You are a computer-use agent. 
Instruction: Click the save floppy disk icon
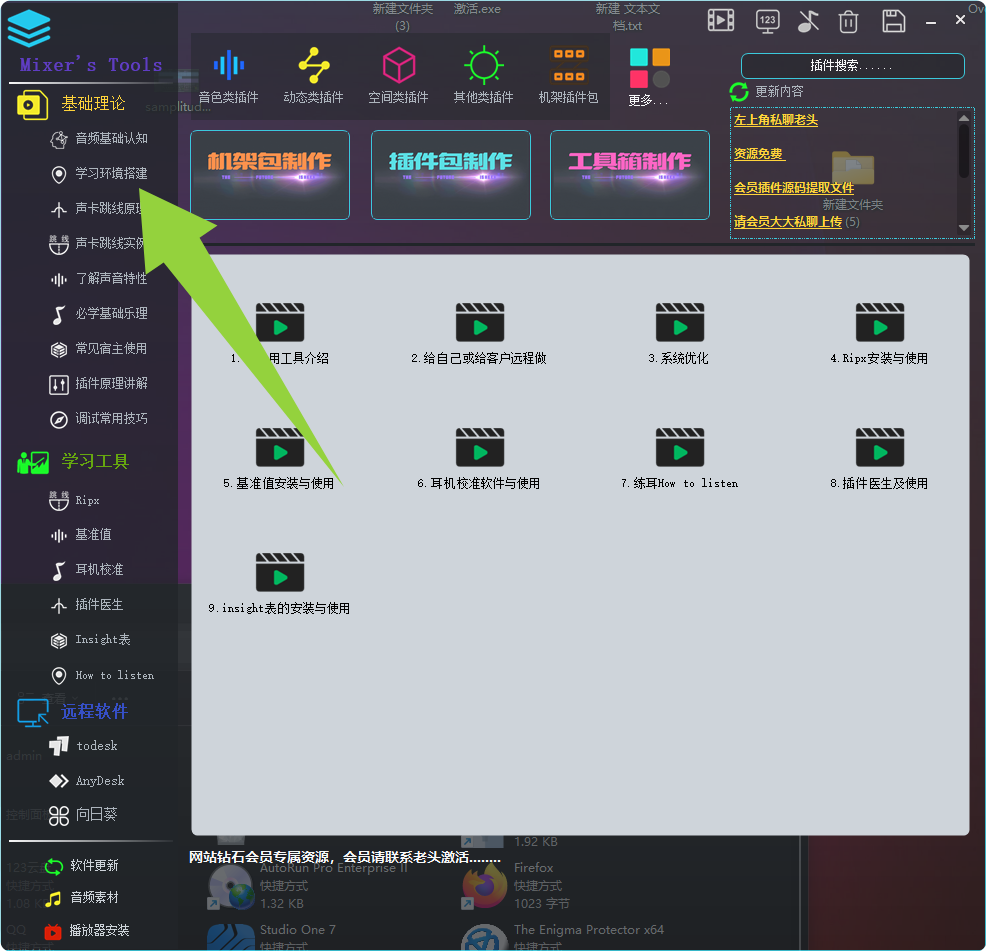[893, 21]
